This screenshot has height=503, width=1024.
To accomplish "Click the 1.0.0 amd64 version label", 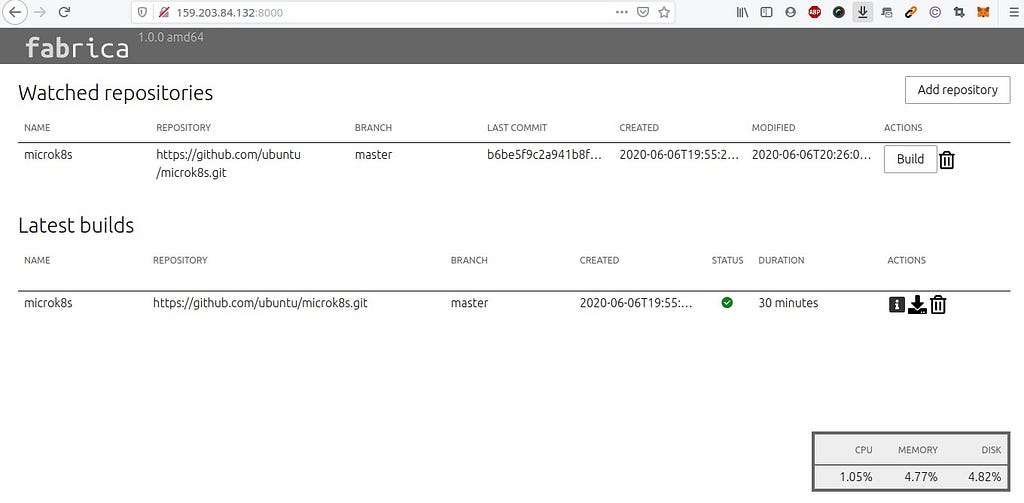I will [x=171, y=37].
